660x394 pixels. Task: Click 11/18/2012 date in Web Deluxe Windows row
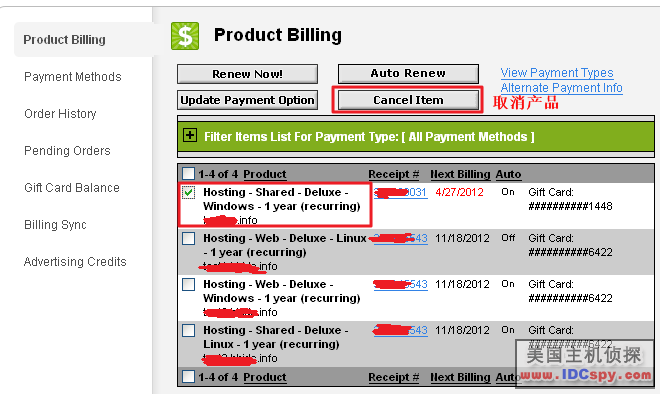[x=462, y=284]
